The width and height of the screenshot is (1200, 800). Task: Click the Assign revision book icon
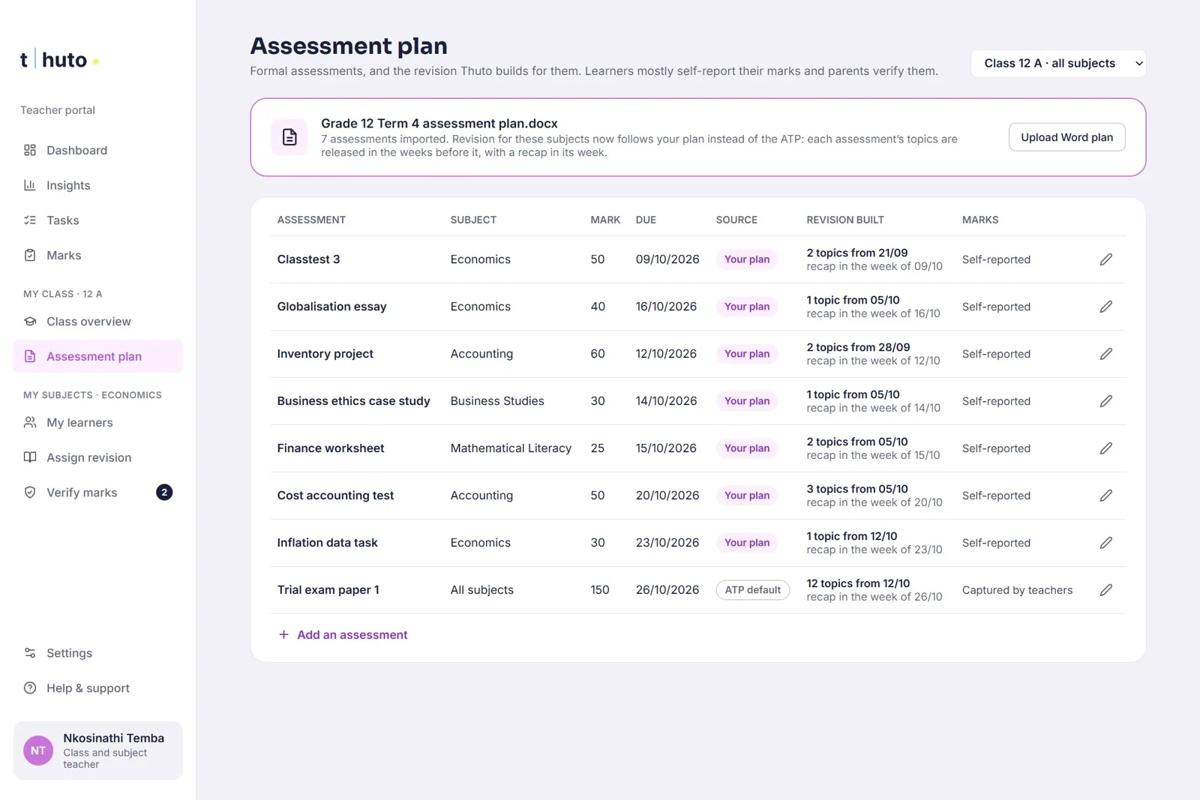point(30,457)
